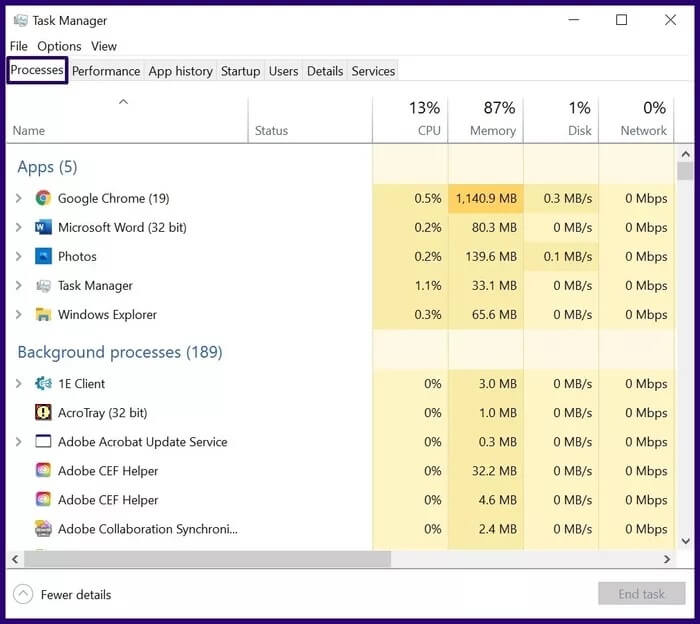Select the Windows Explorer row name
This screenshot has height=624, width=700.
107,315
